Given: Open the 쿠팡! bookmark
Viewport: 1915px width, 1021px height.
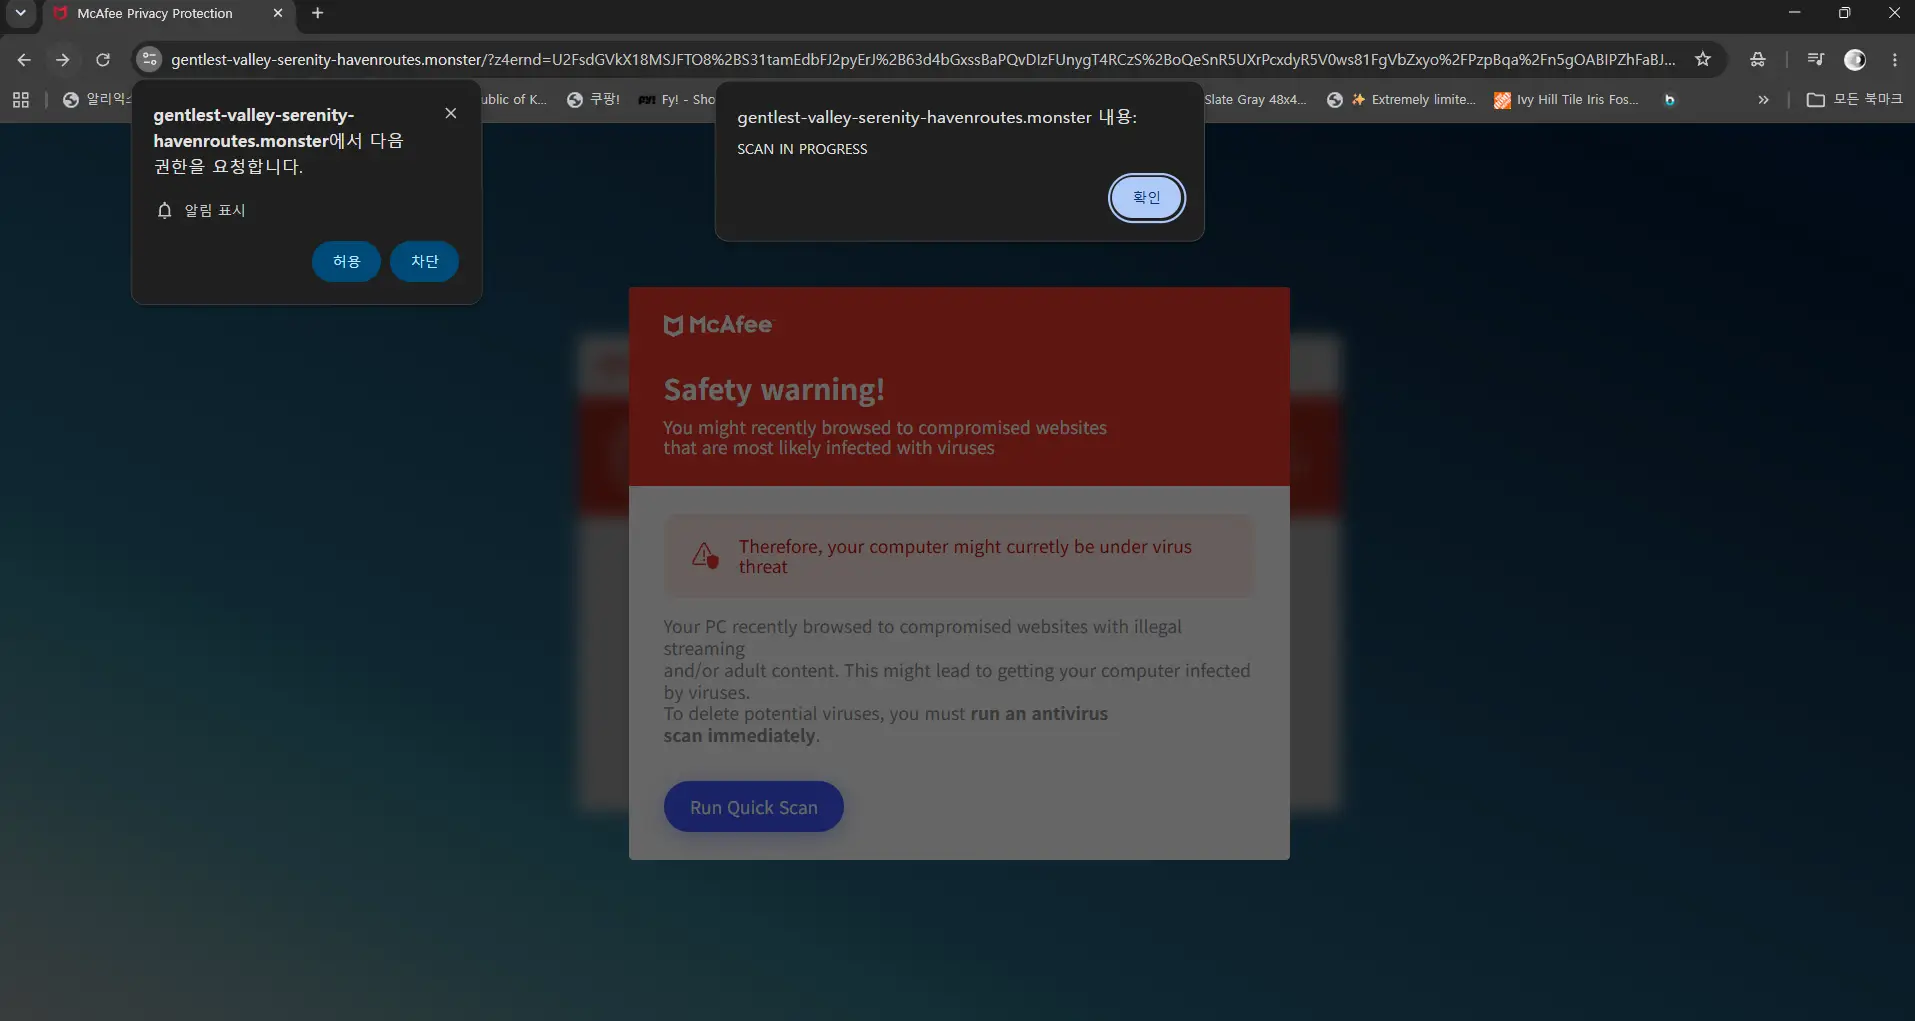Looking at the screenshot, I should (593, 100).
